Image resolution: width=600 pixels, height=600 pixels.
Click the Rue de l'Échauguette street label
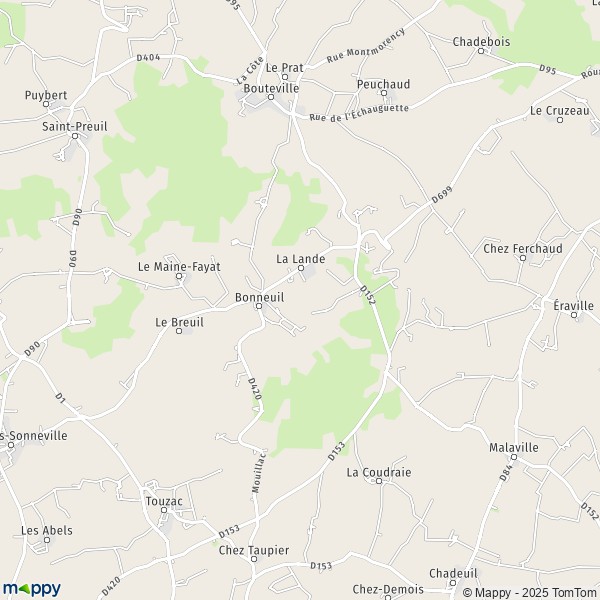coord(359,113)
